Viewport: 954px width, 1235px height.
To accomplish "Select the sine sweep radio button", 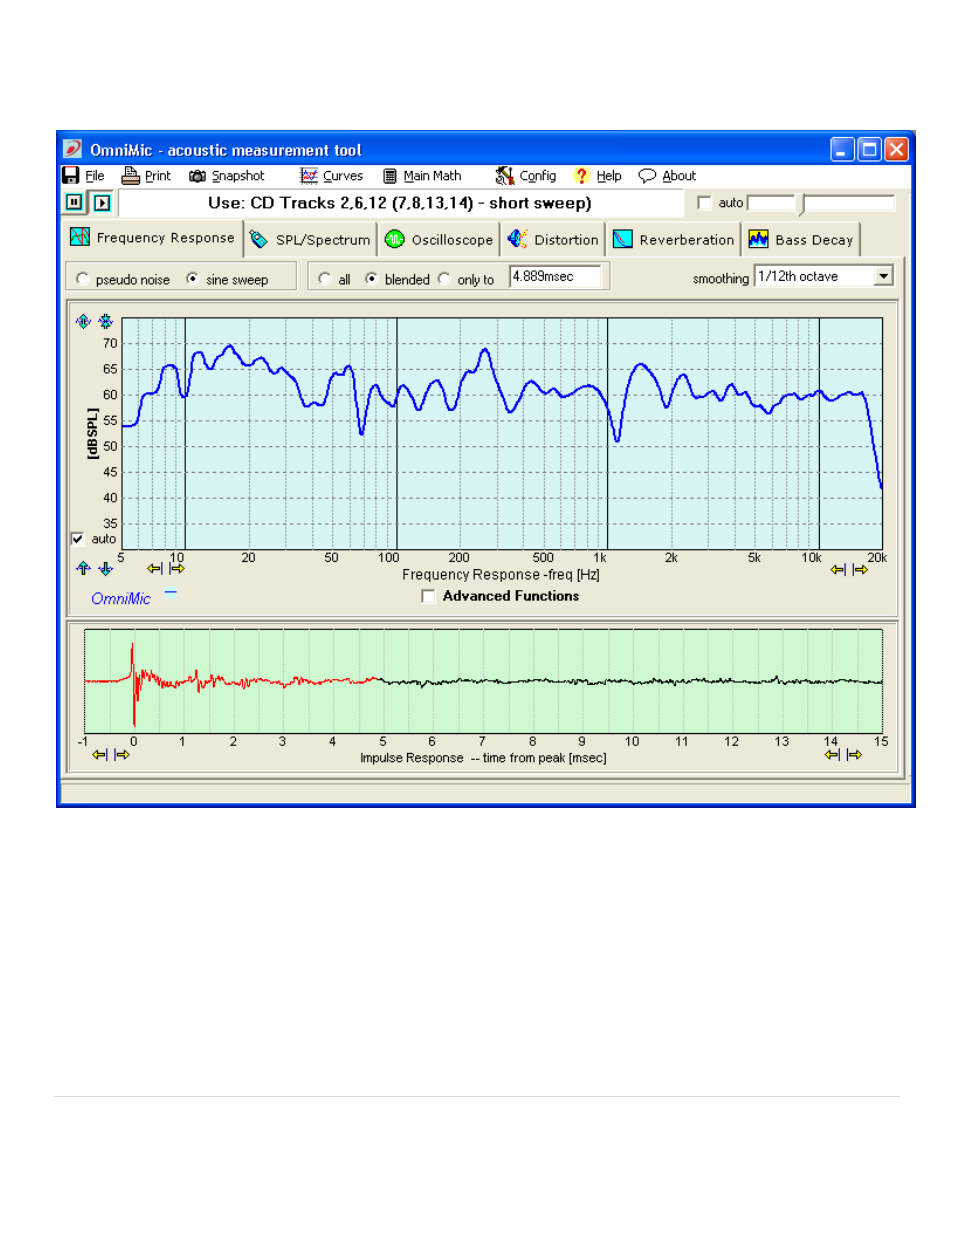I will (x=192, y=279).
